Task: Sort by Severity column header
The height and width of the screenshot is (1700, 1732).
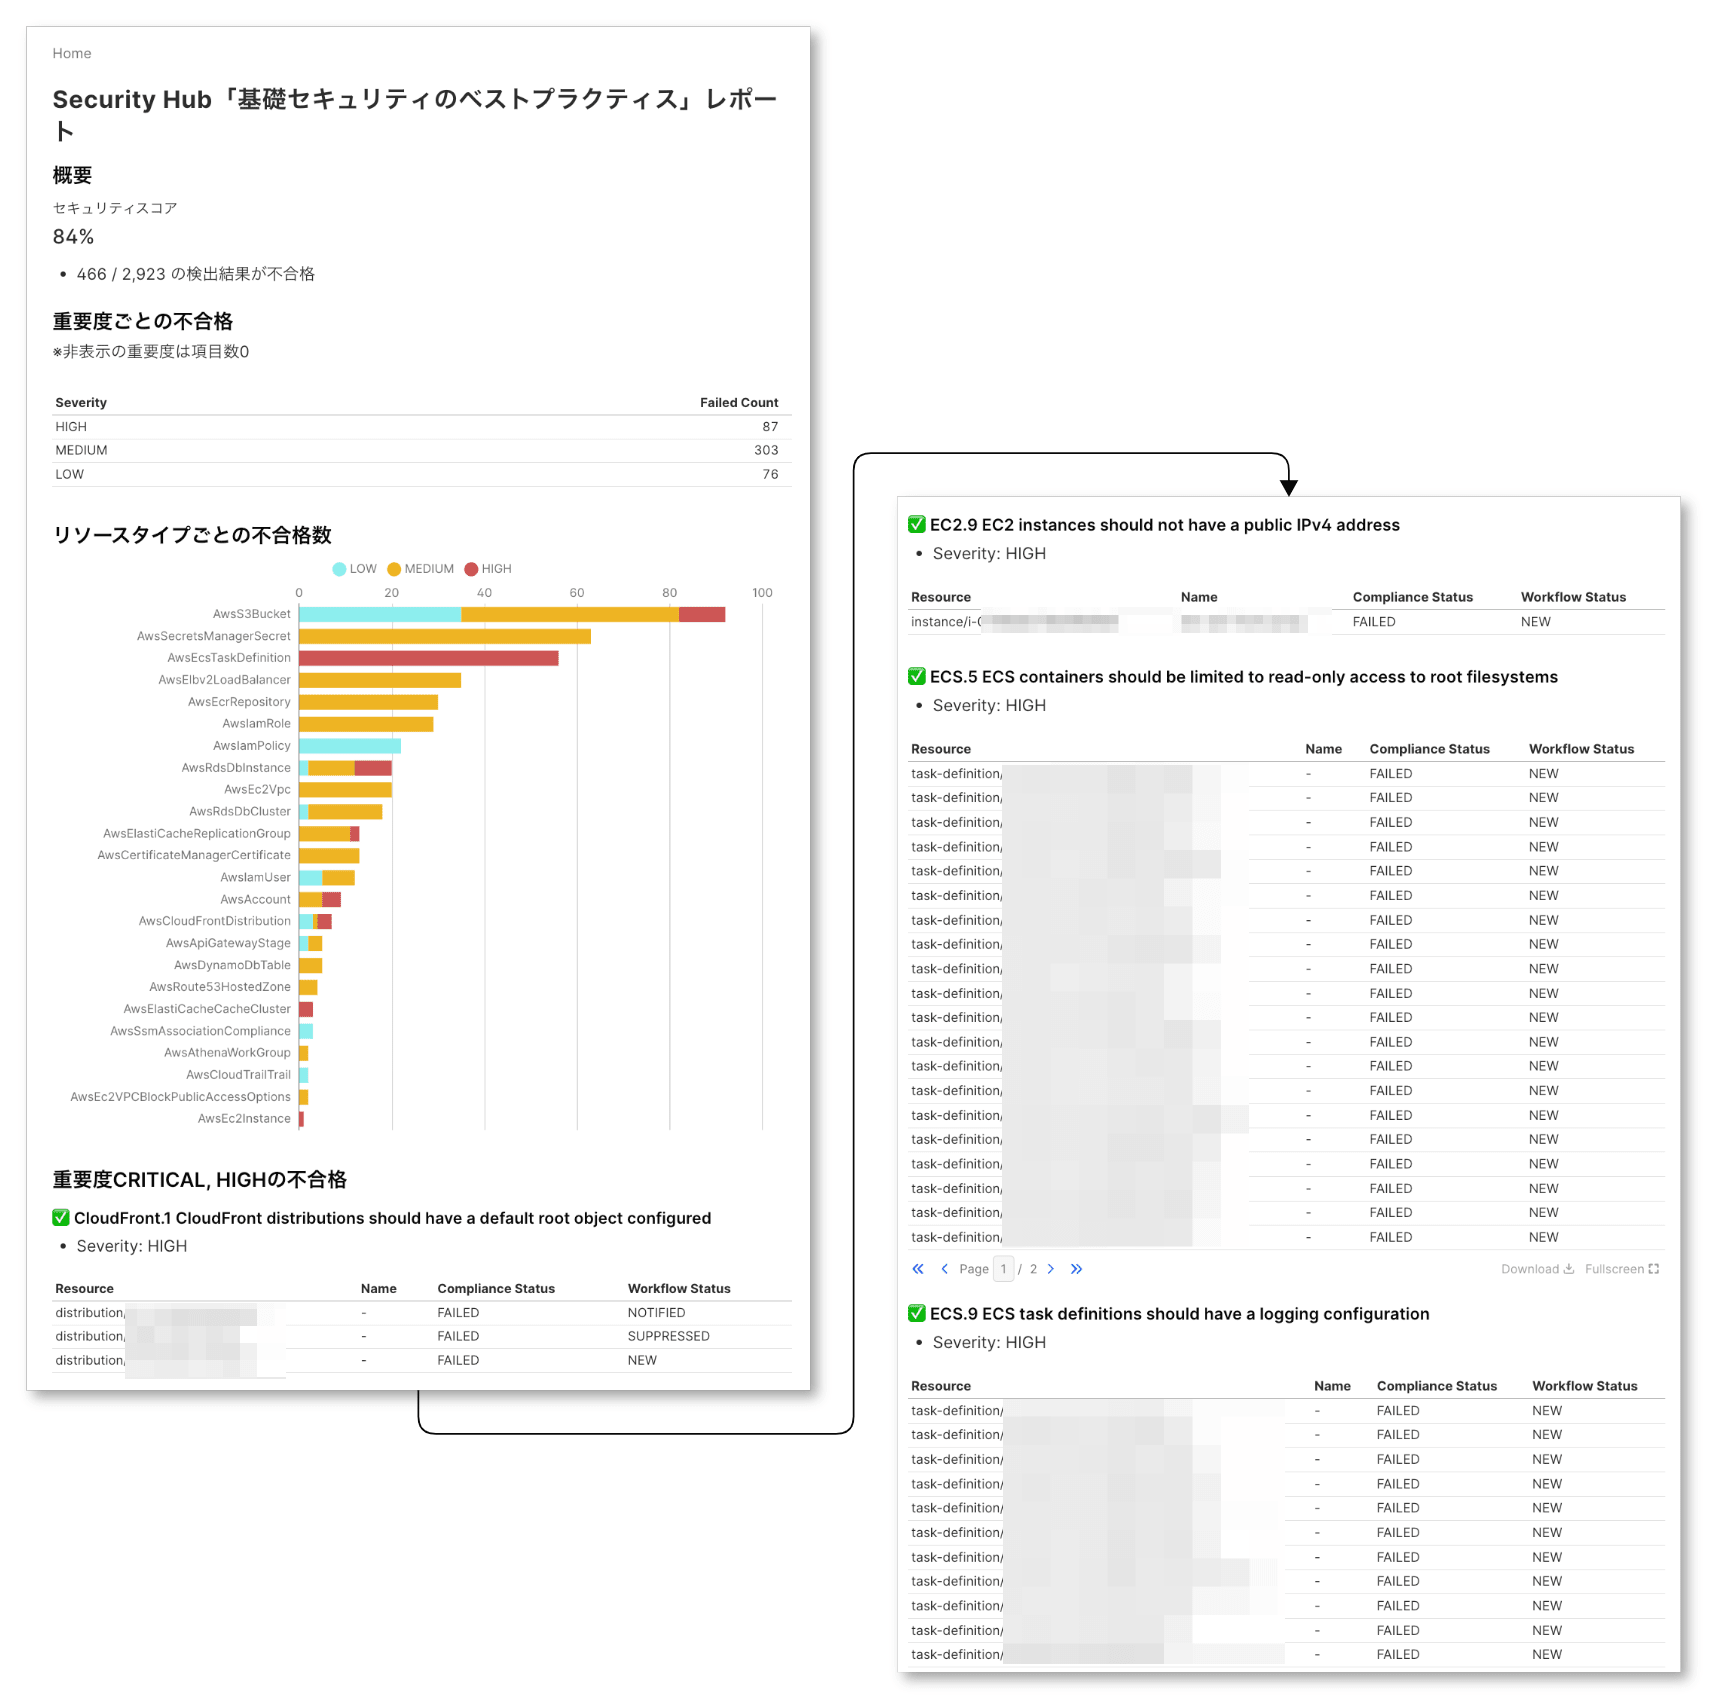Action: pyautogui.click(x=81, y=402)
